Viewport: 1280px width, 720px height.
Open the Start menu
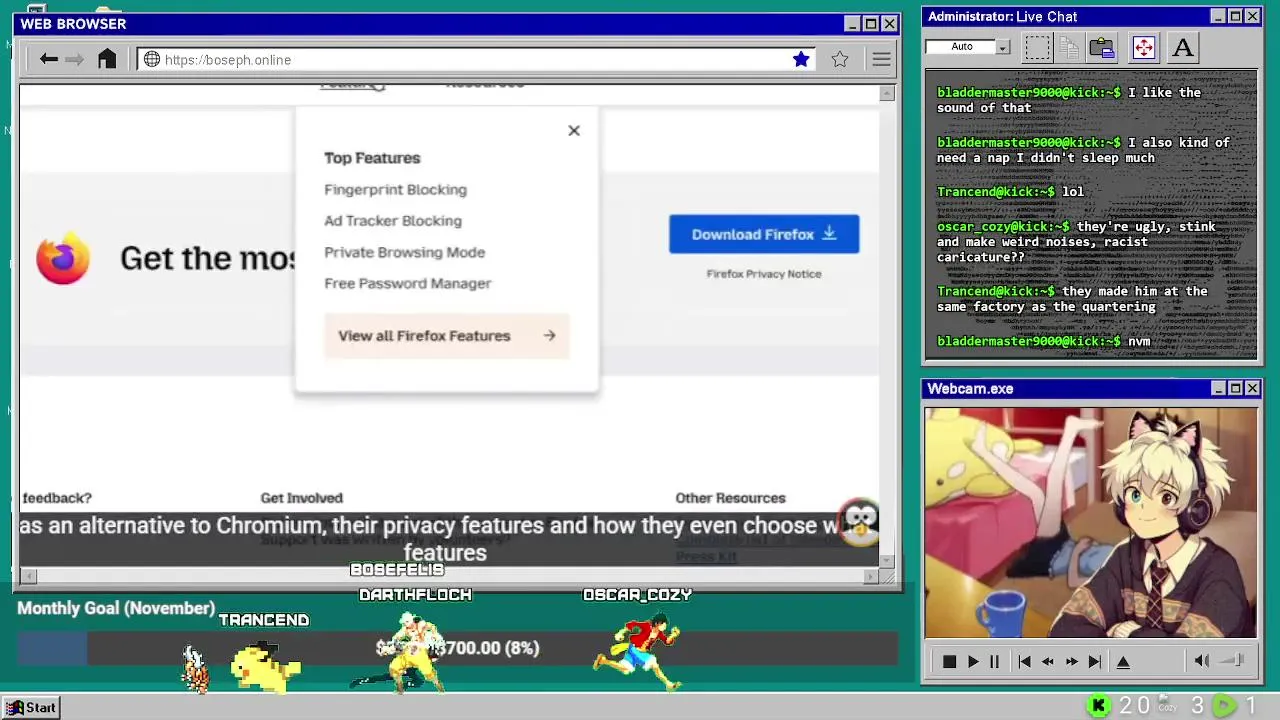pos(31,707)
